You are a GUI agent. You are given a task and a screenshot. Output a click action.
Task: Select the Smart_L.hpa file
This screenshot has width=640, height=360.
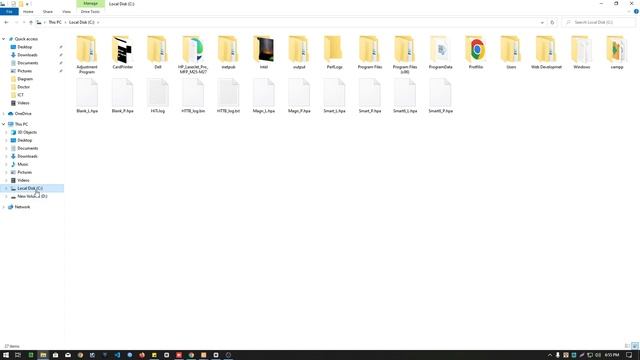click(x=334, y=96)
